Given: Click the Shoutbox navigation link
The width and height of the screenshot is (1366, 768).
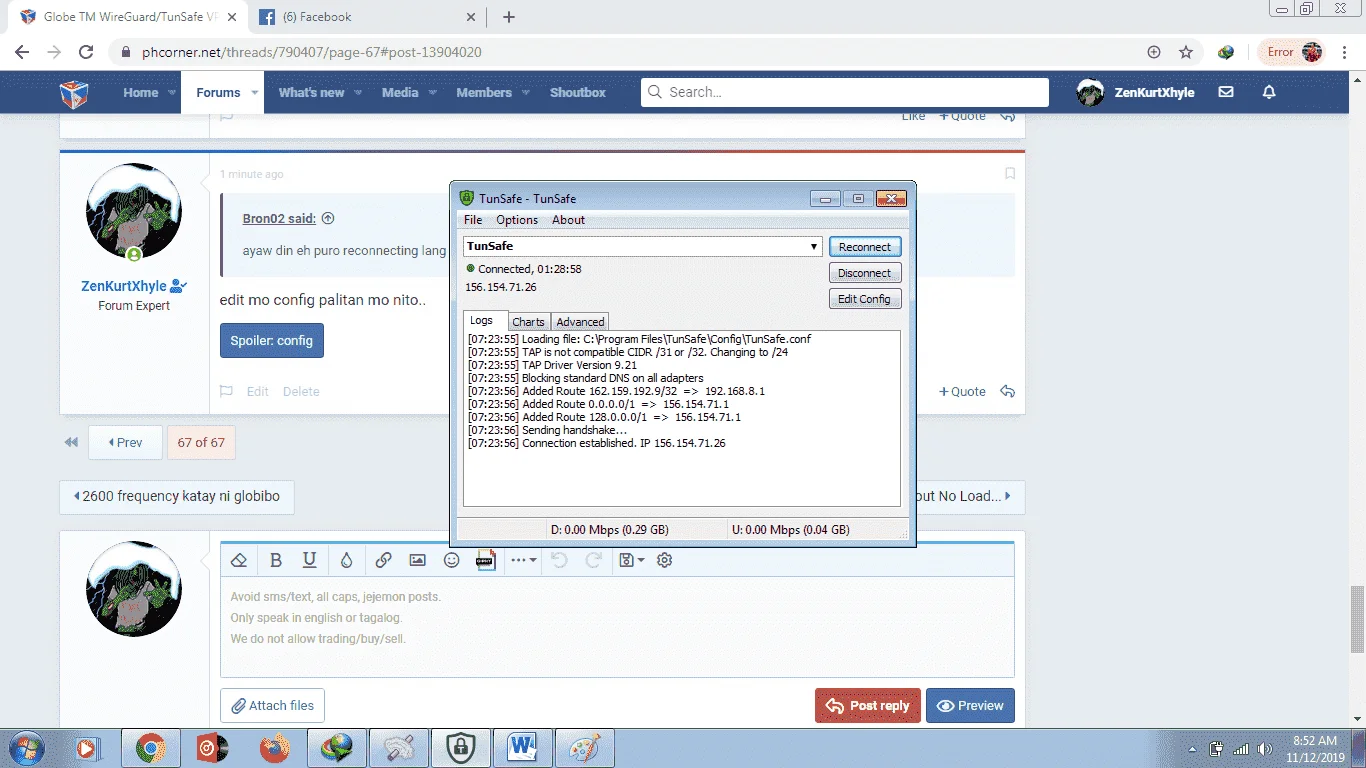Looking at the screenshot, I should pos(578,93).
